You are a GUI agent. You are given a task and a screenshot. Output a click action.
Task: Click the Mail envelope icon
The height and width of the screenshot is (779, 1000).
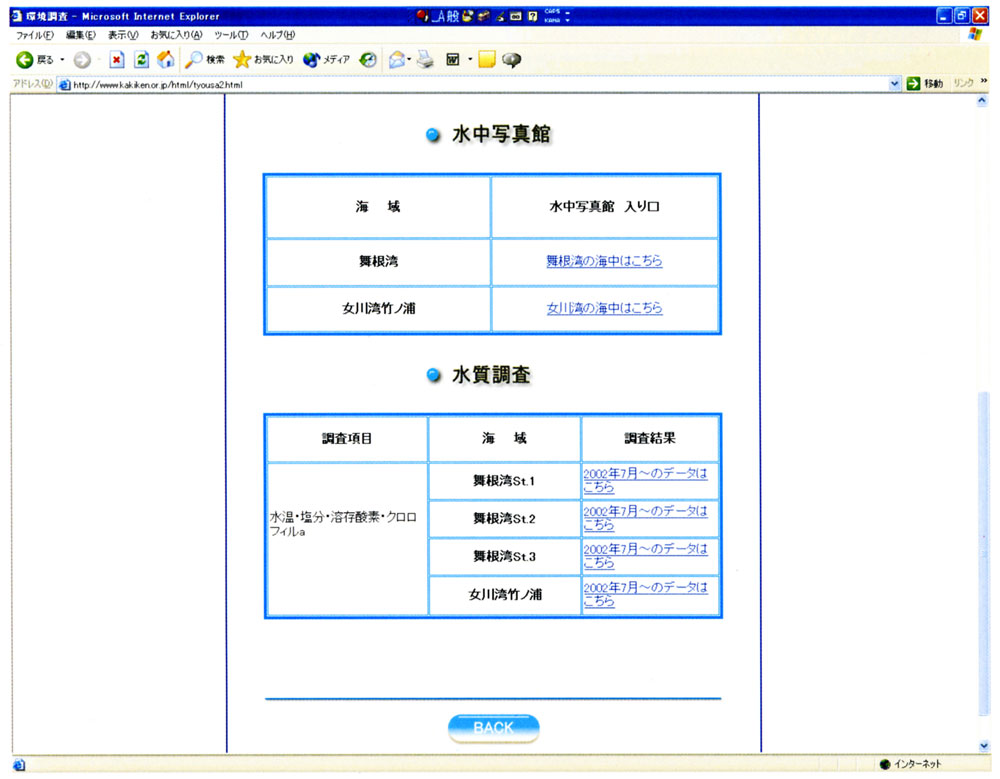(396, 60)
